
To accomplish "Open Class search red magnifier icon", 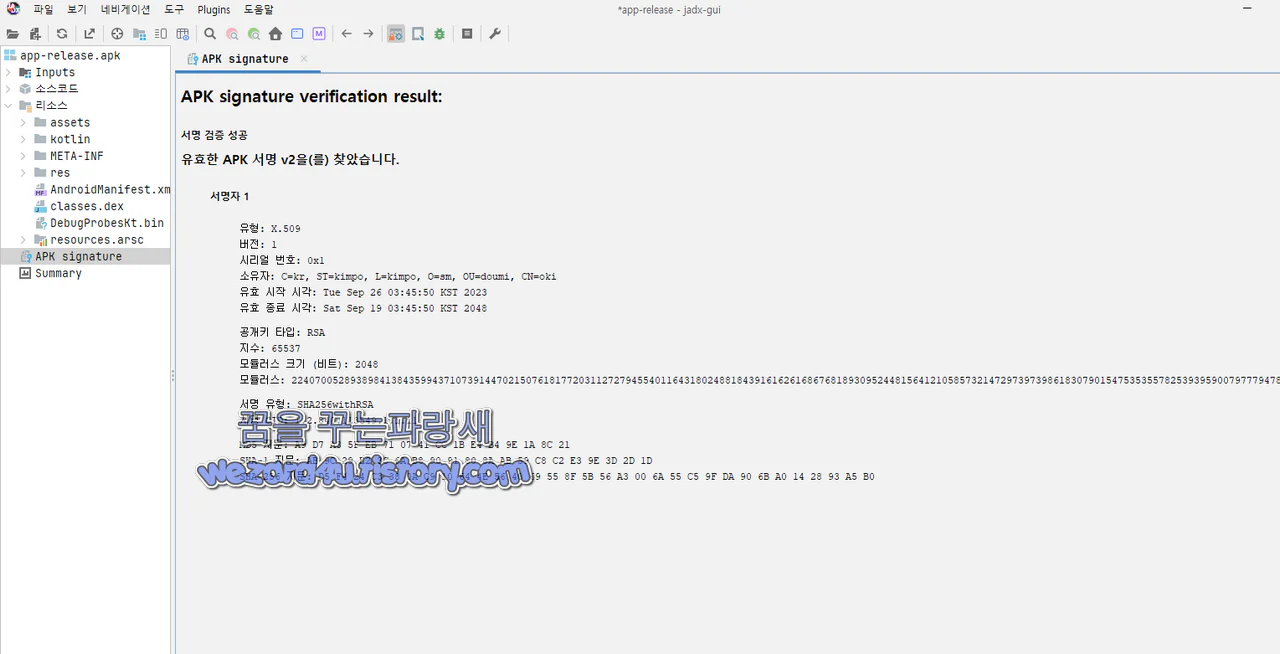I will coord(232,34).
